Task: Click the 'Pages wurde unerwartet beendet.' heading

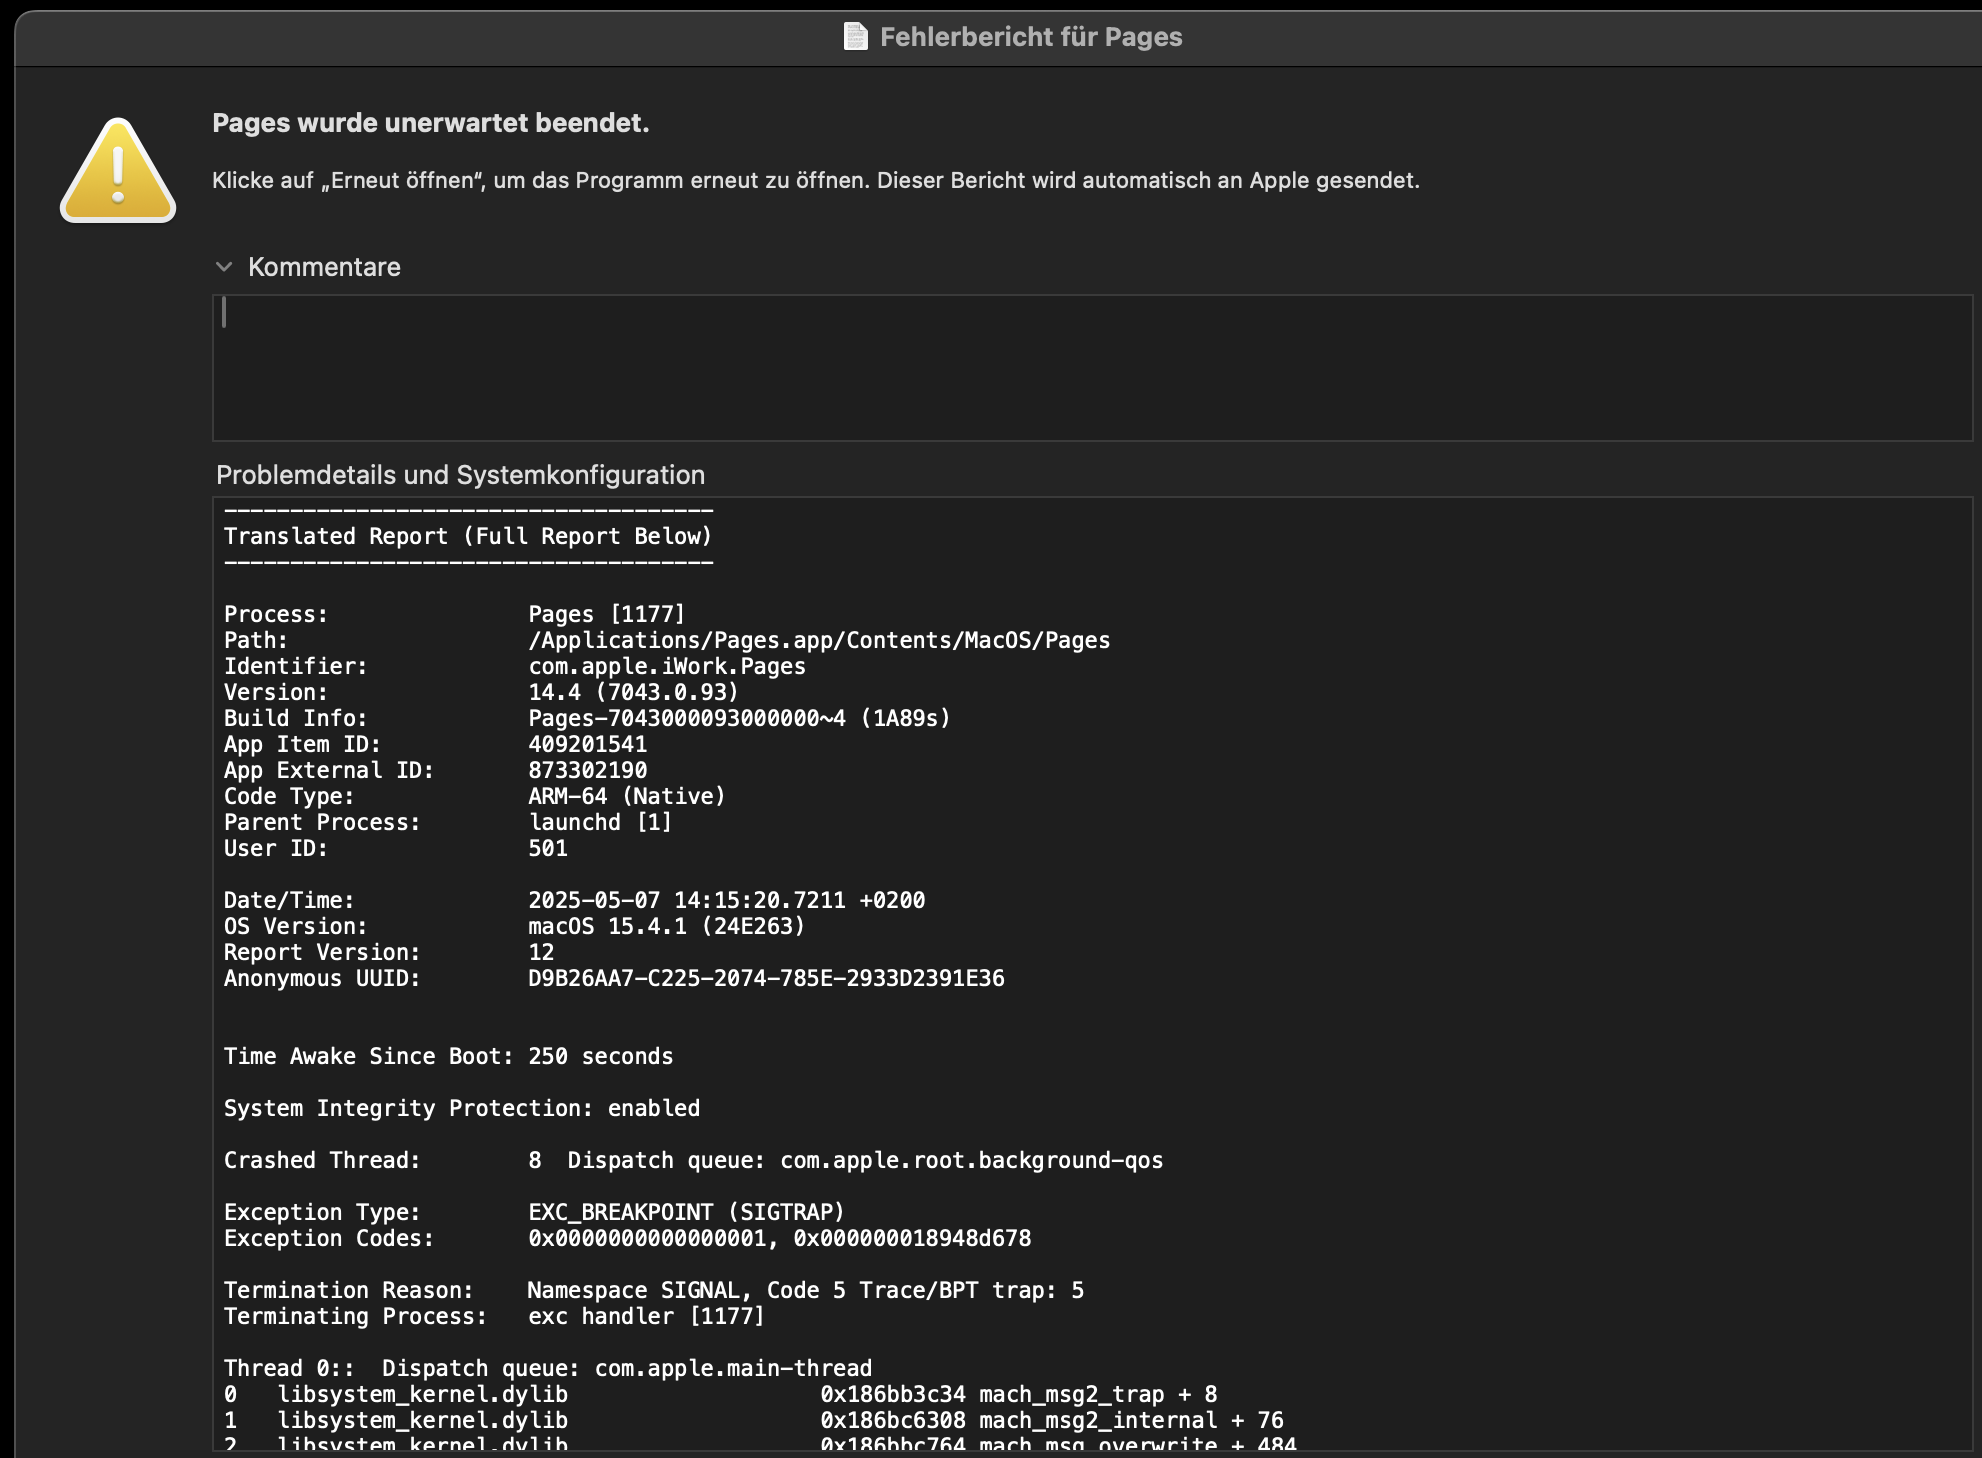Action: [x=430, y=123]
